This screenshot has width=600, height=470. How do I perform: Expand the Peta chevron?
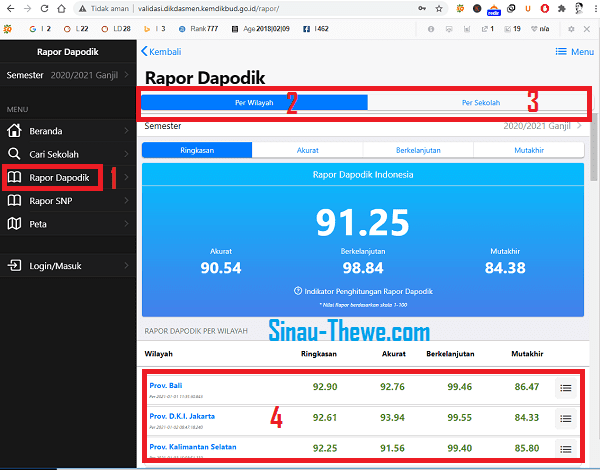126,224
